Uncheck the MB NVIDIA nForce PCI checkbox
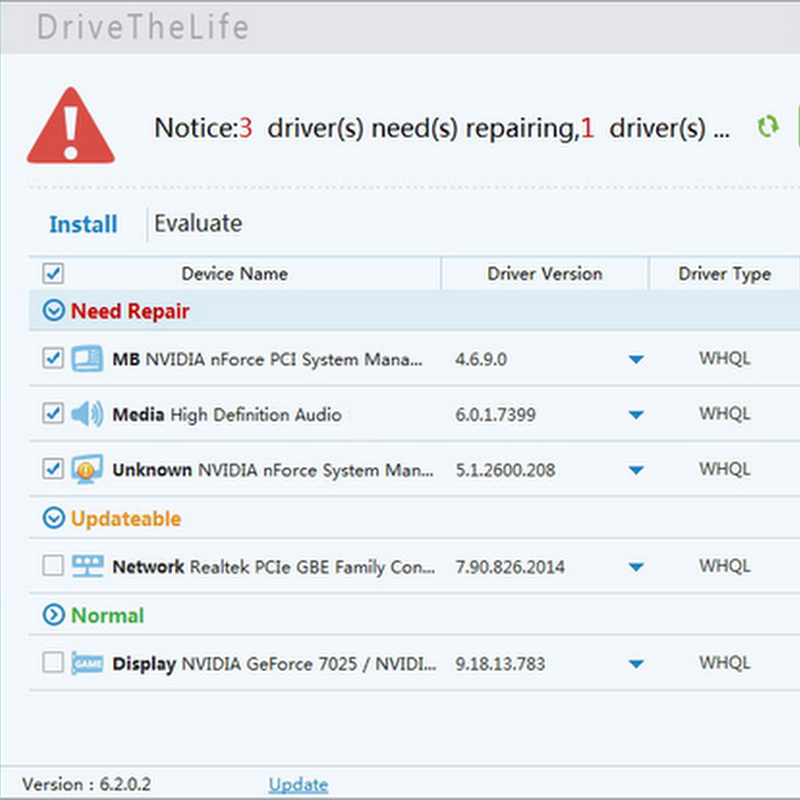Image resolution: width=800 pixels, height=800 pixels. tap(53, 358)
